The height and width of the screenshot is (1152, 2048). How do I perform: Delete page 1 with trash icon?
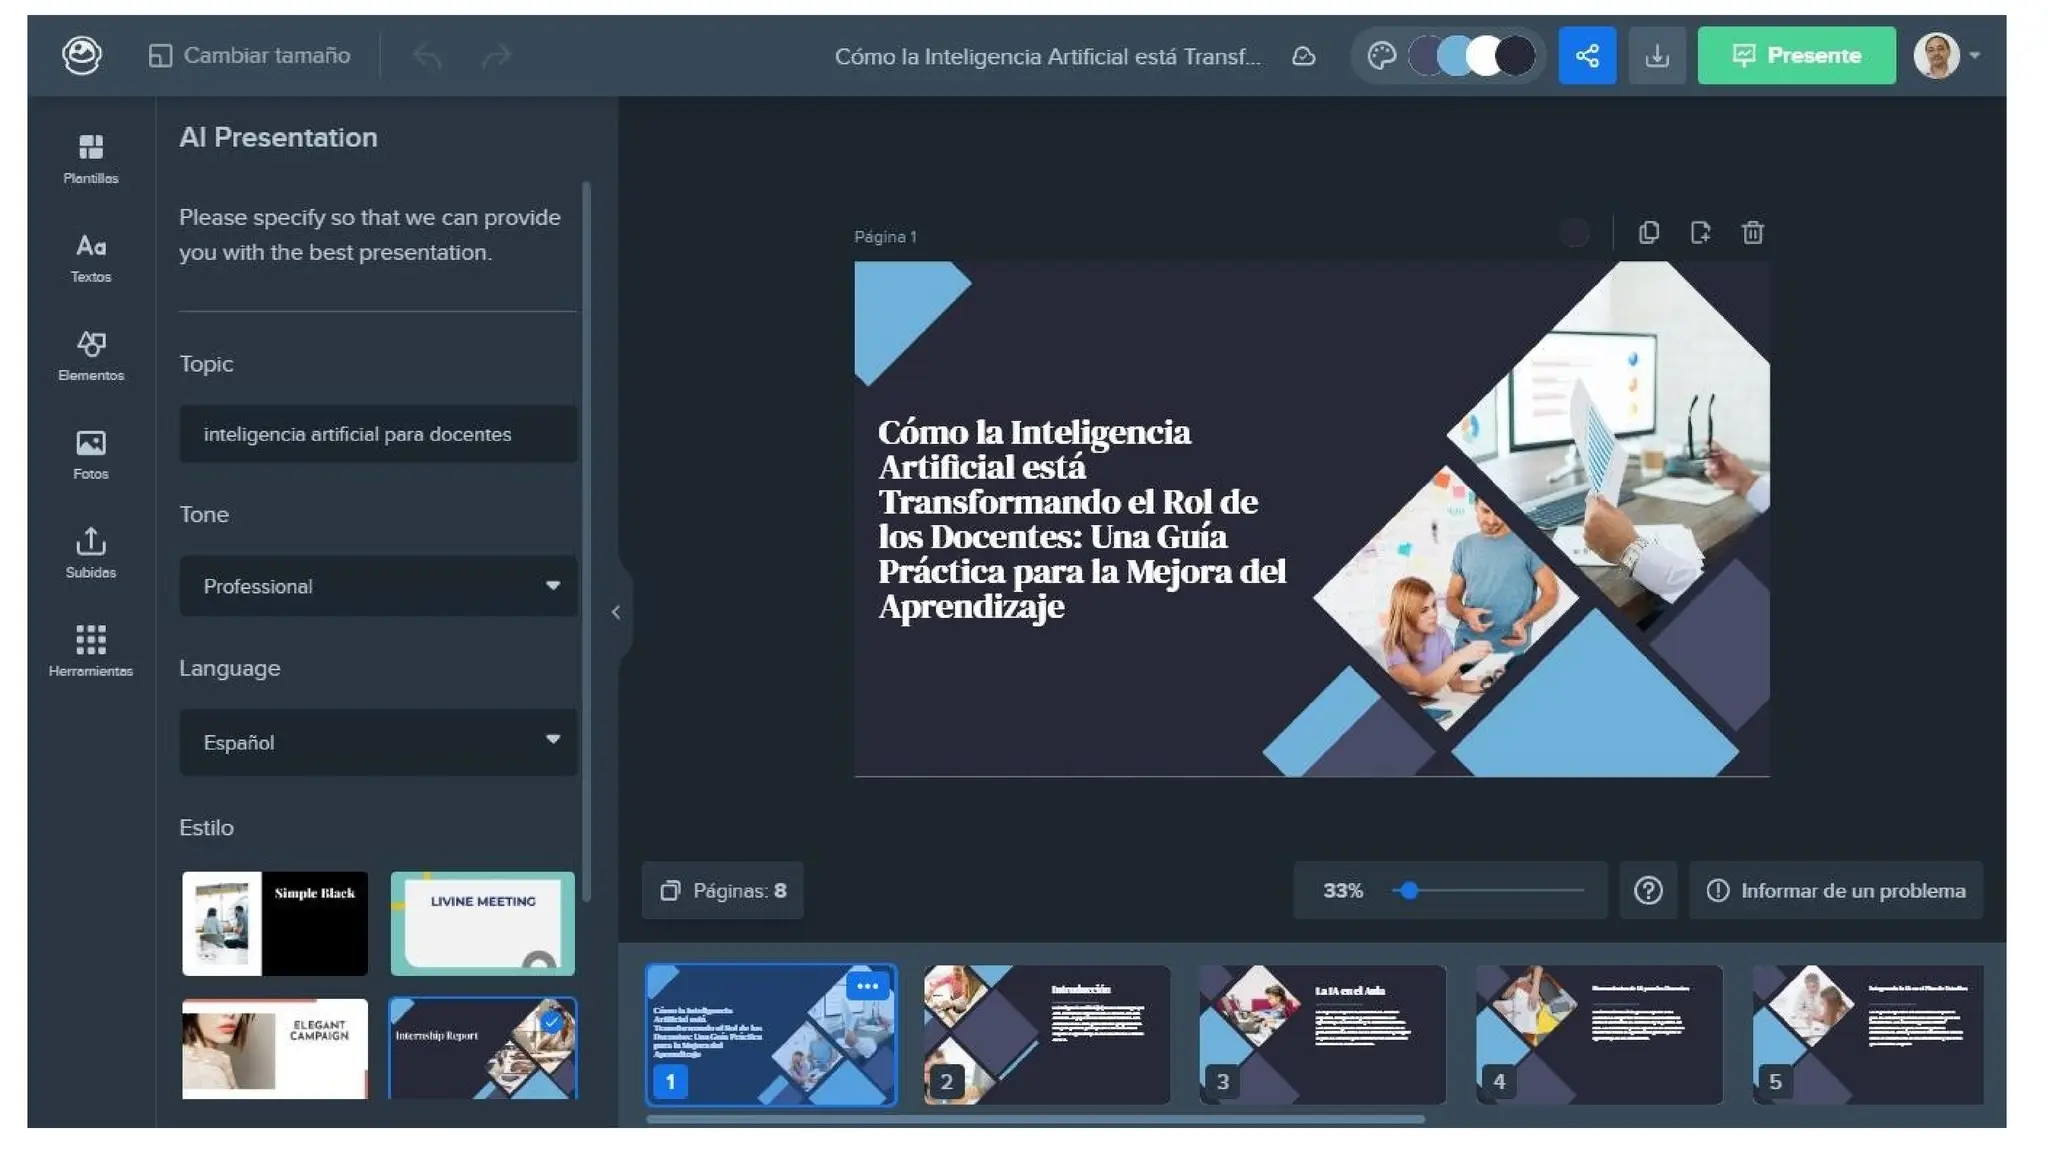tap(1752, 233)
